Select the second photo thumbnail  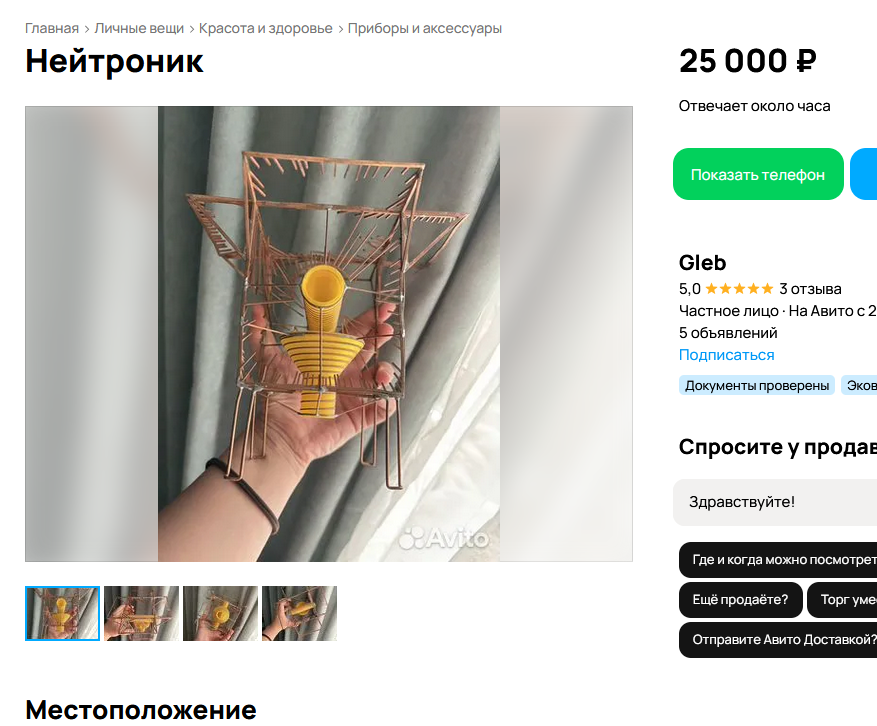tap(142, 613)
